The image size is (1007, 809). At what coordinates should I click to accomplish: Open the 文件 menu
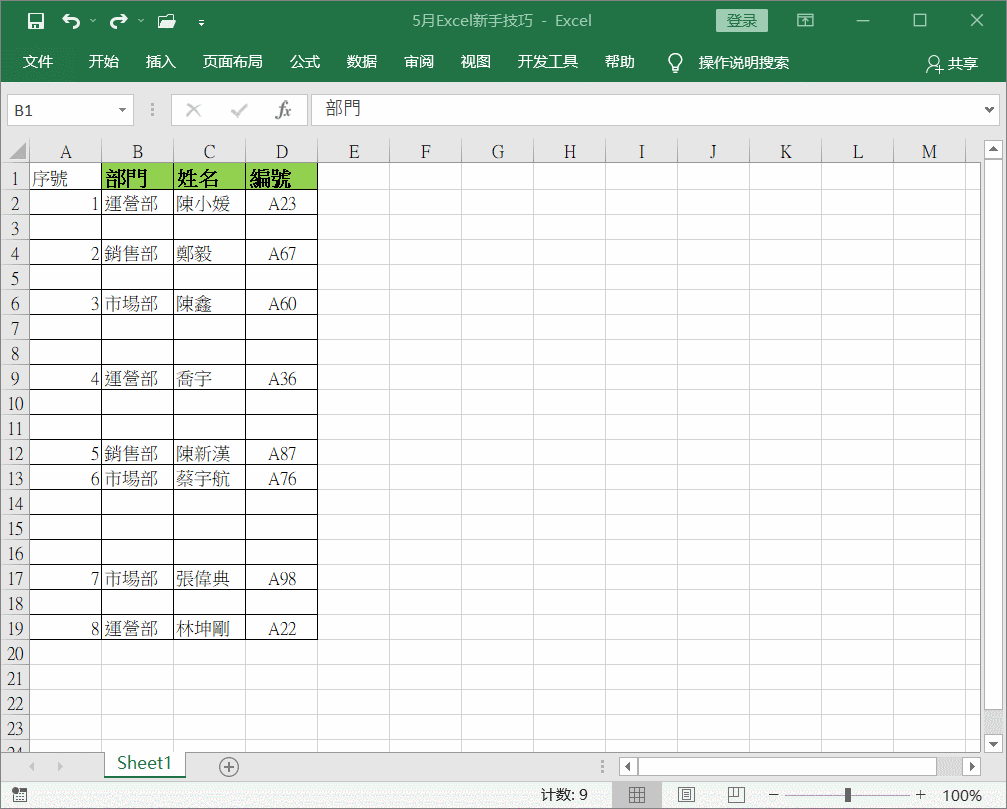click(38, 62)
